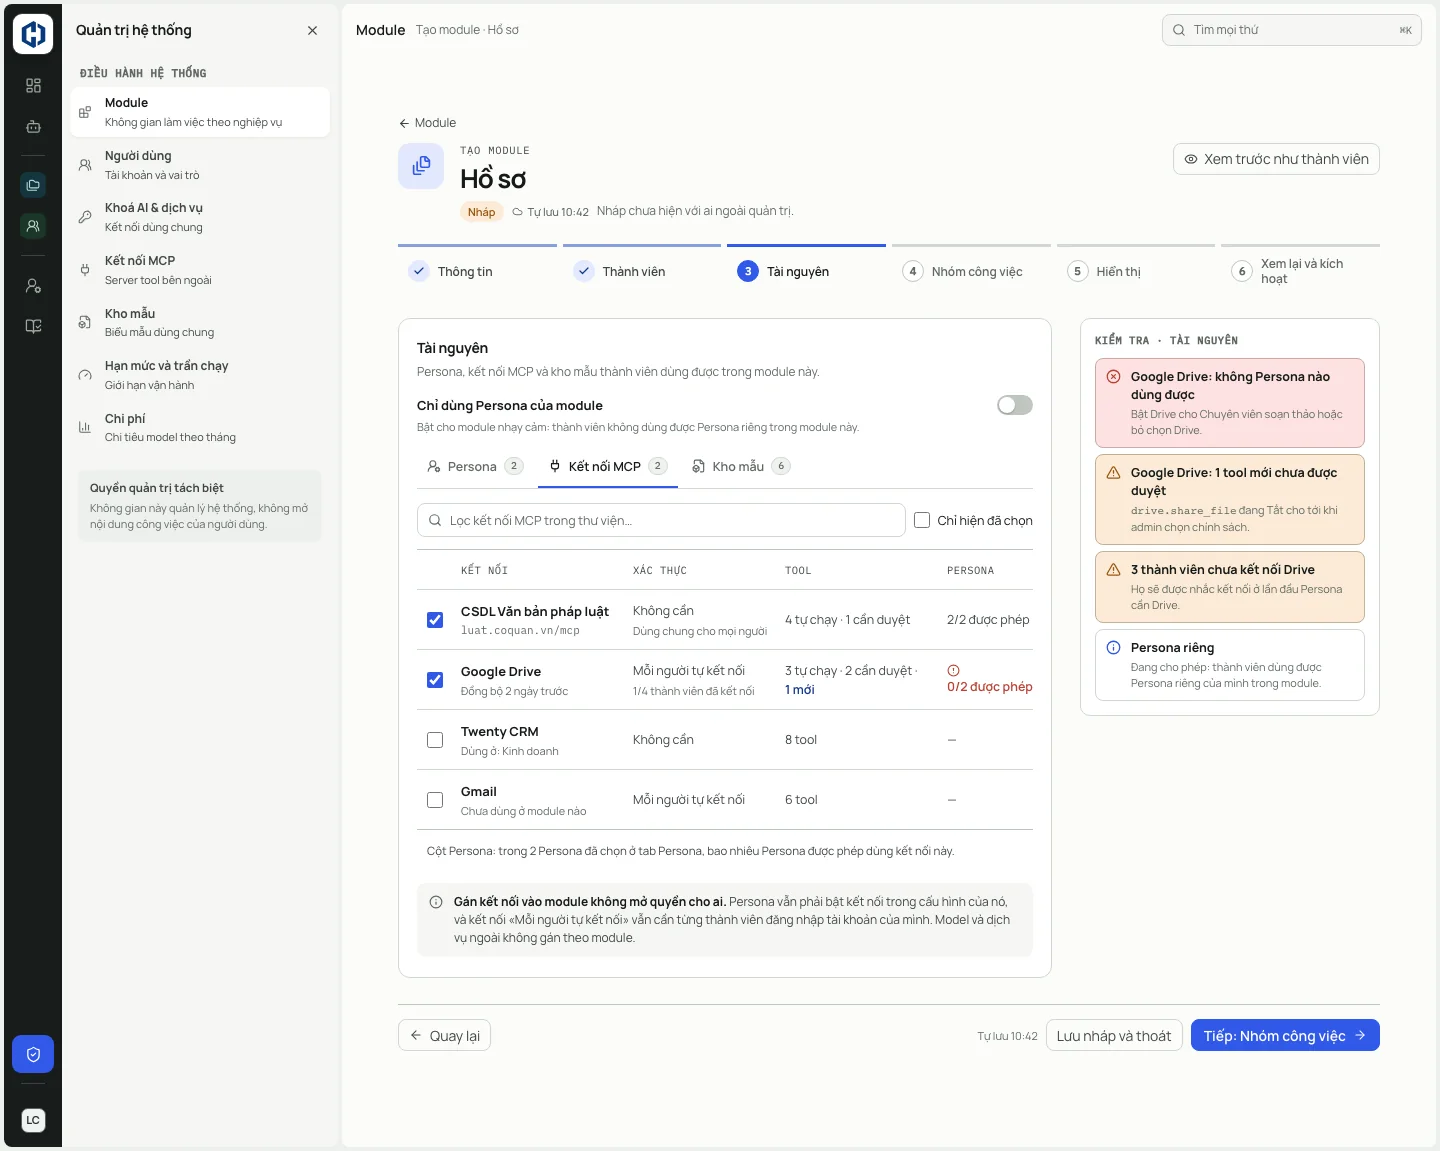Viewport: 1440px width, 1151px height.
Task: Check the Twenty CRM connection checkbox
Action: pyautogui.click(x=435, y=740)
